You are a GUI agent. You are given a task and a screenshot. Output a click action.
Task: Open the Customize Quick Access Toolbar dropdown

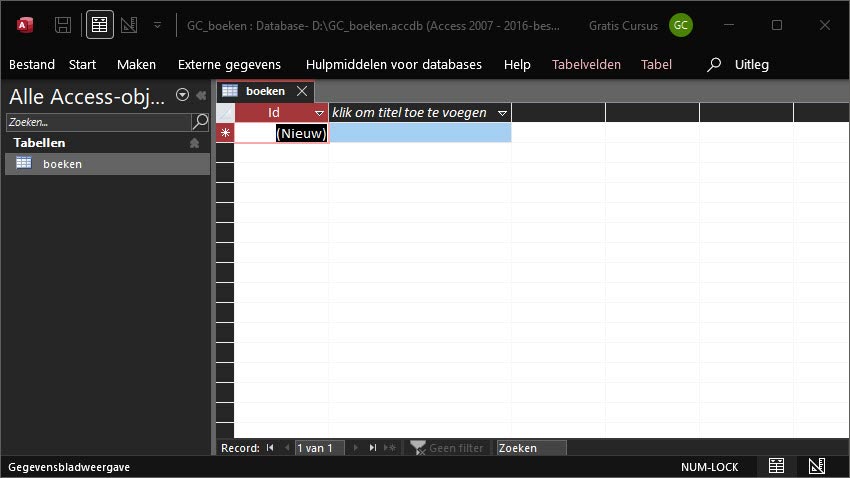157,25
